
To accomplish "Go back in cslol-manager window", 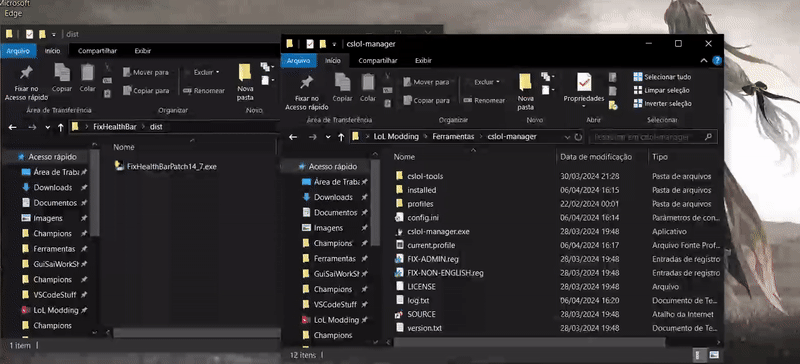I will tap(293, 137).
